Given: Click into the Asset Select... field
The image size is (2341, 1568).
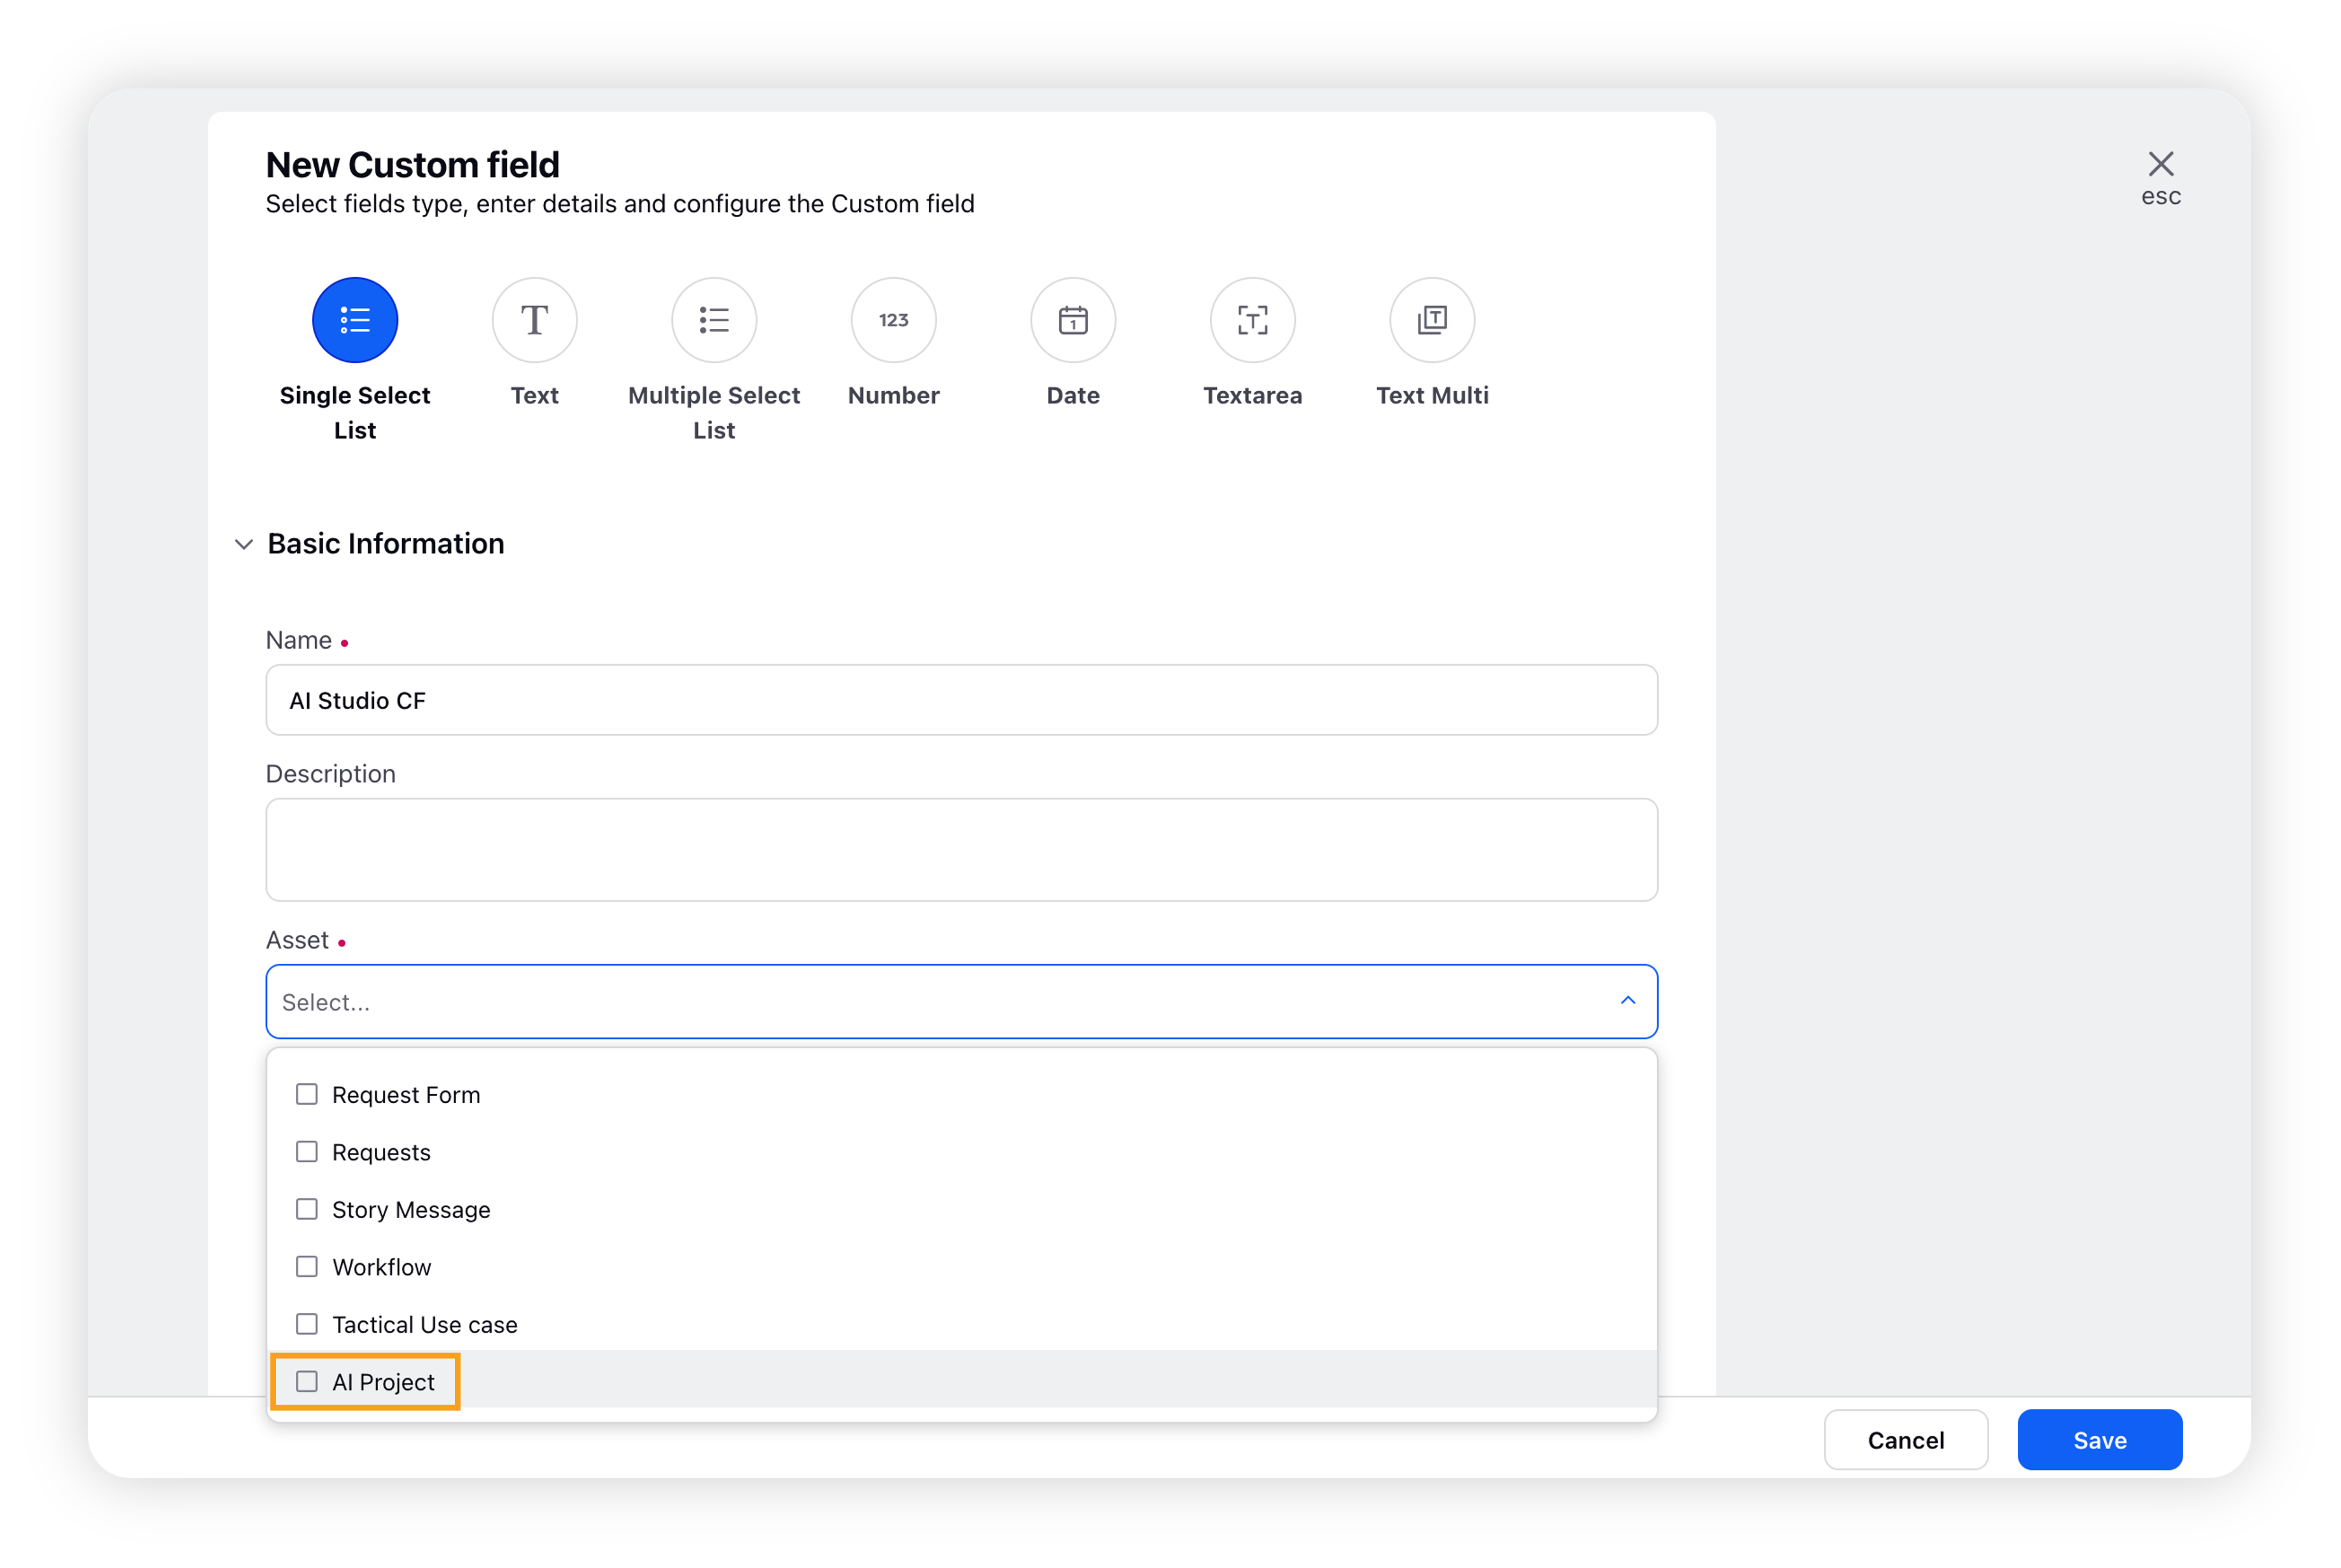Looking at the screenshot, I should click(961, 1001).
